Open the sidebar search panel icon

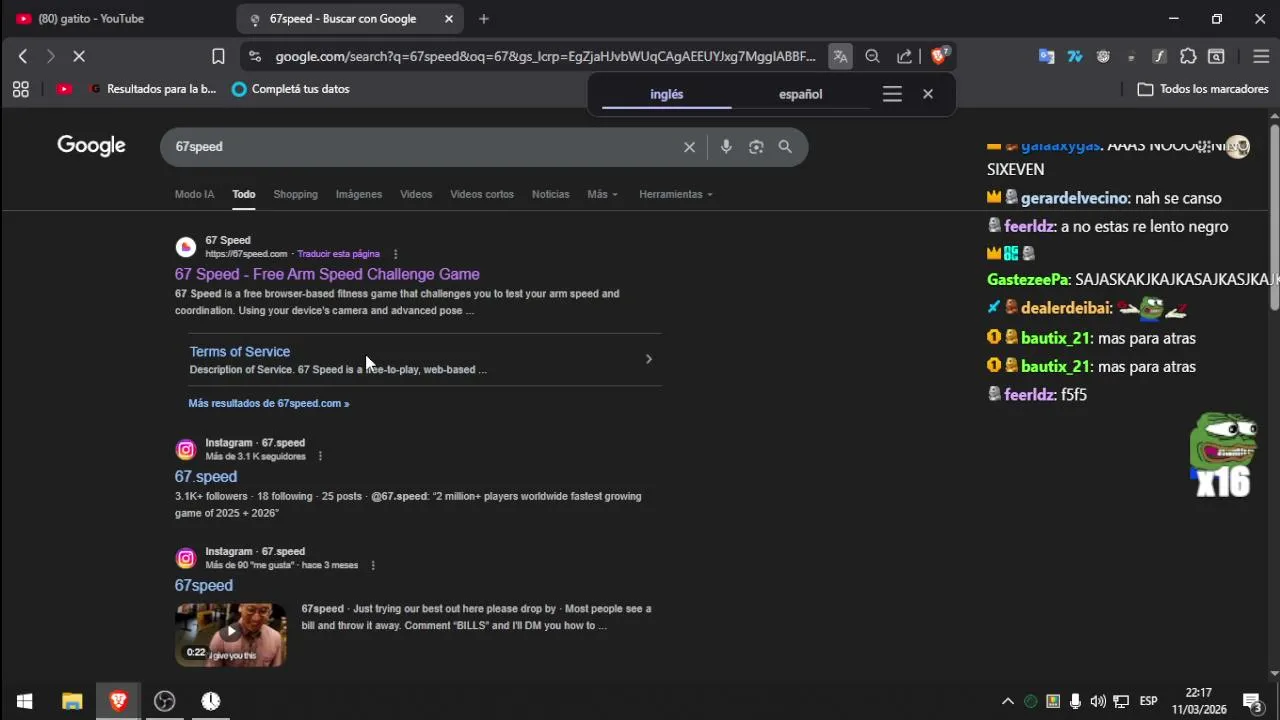1216,57
